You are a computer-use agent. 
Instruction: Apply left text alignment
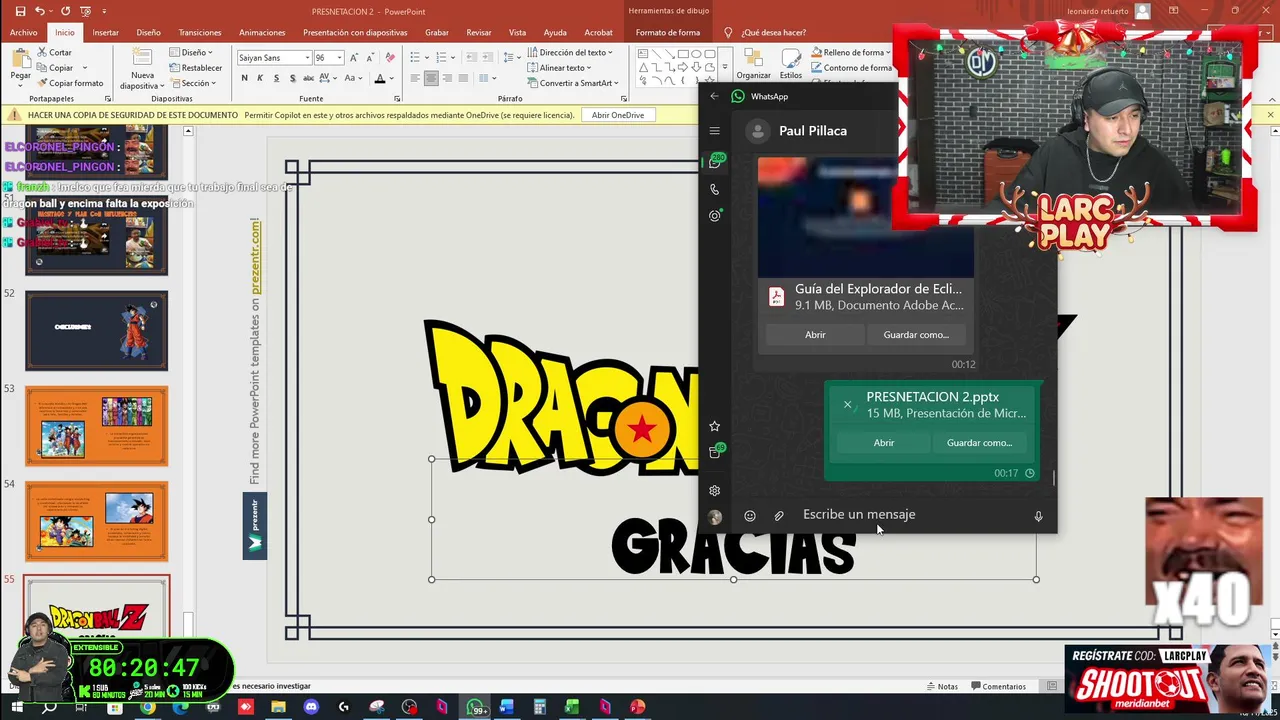(415, 78)
